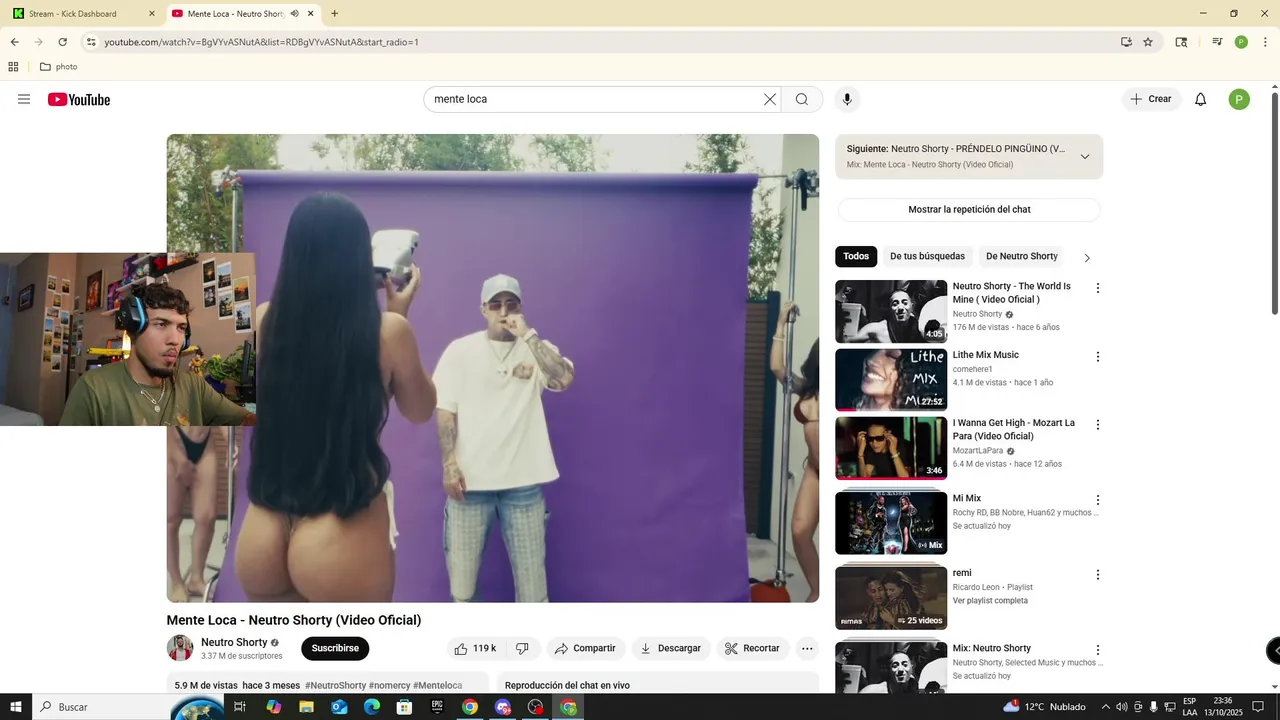This screenshot has height=720, width=1280.
Task: Submit search with the magnifier button
Action: 802,99
